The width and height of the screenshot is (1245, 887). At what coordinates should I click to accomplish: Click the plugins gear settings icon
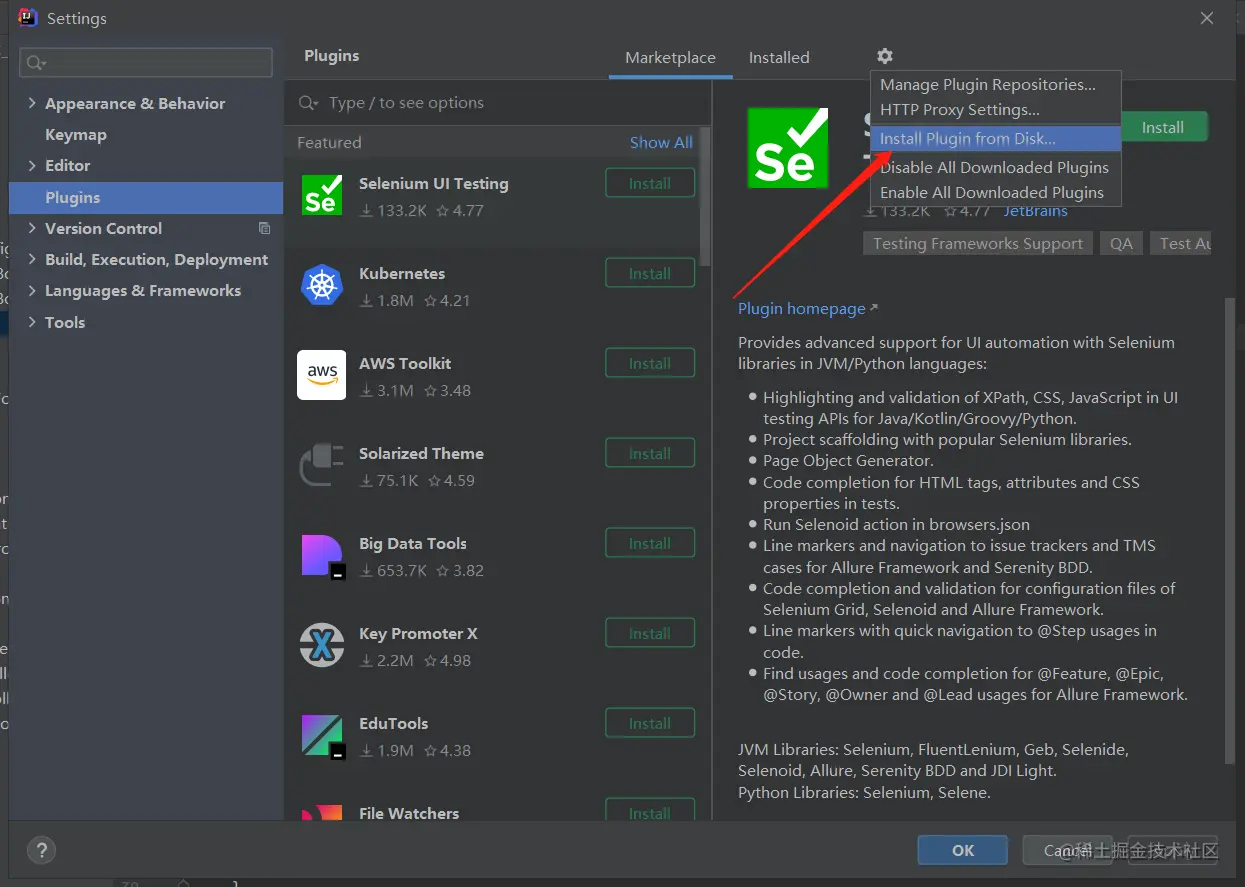click(x=884, y=57)
